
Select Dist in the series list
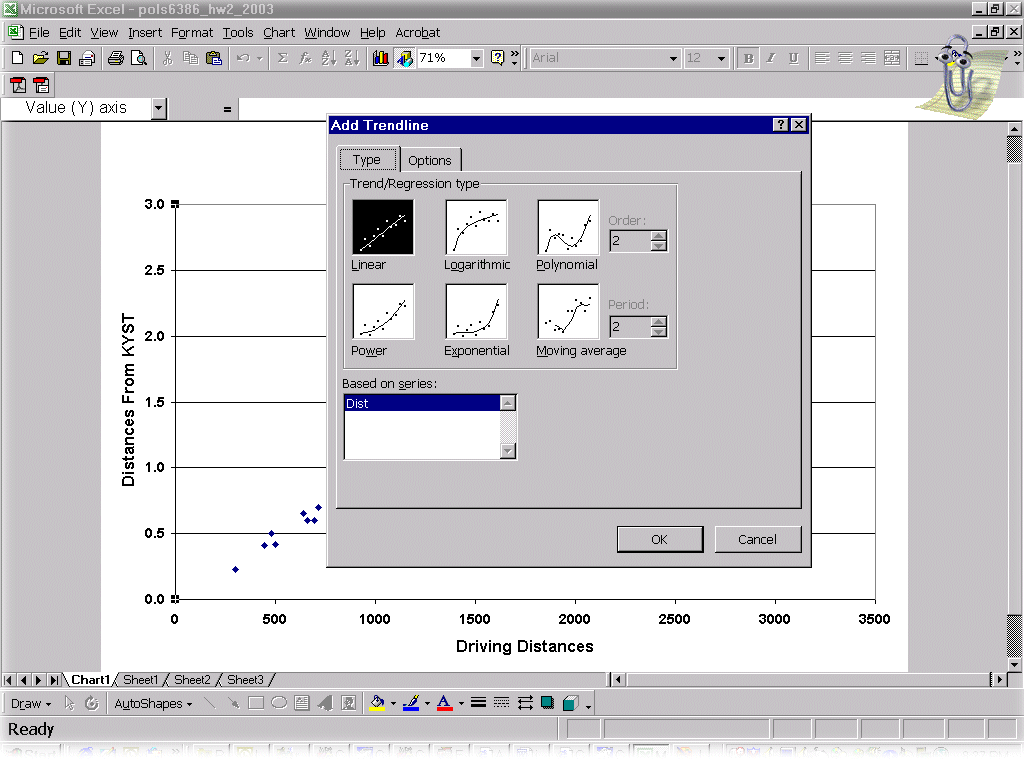421,404
